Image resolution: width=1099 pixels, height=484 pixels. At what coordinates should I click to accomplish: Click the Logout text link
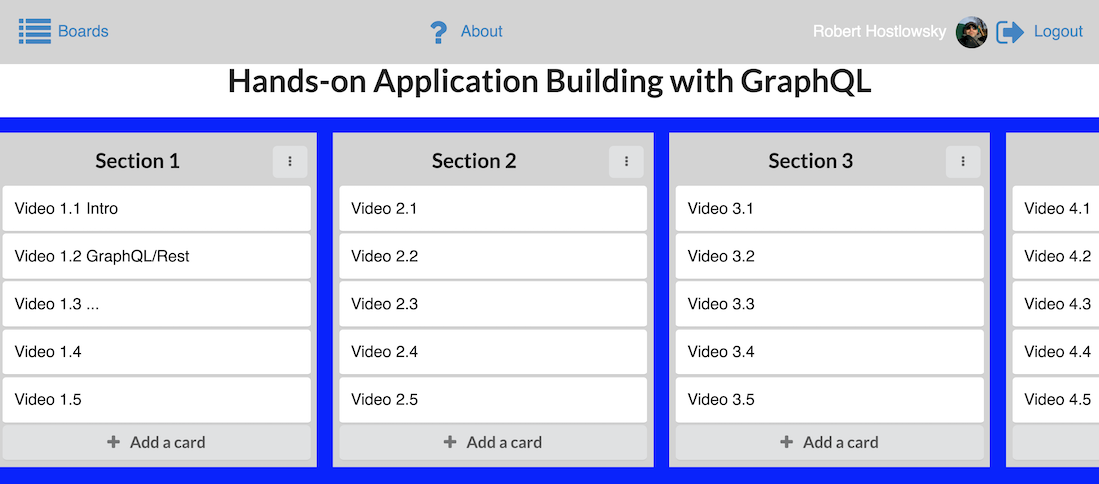click(x=1058, y=32)
